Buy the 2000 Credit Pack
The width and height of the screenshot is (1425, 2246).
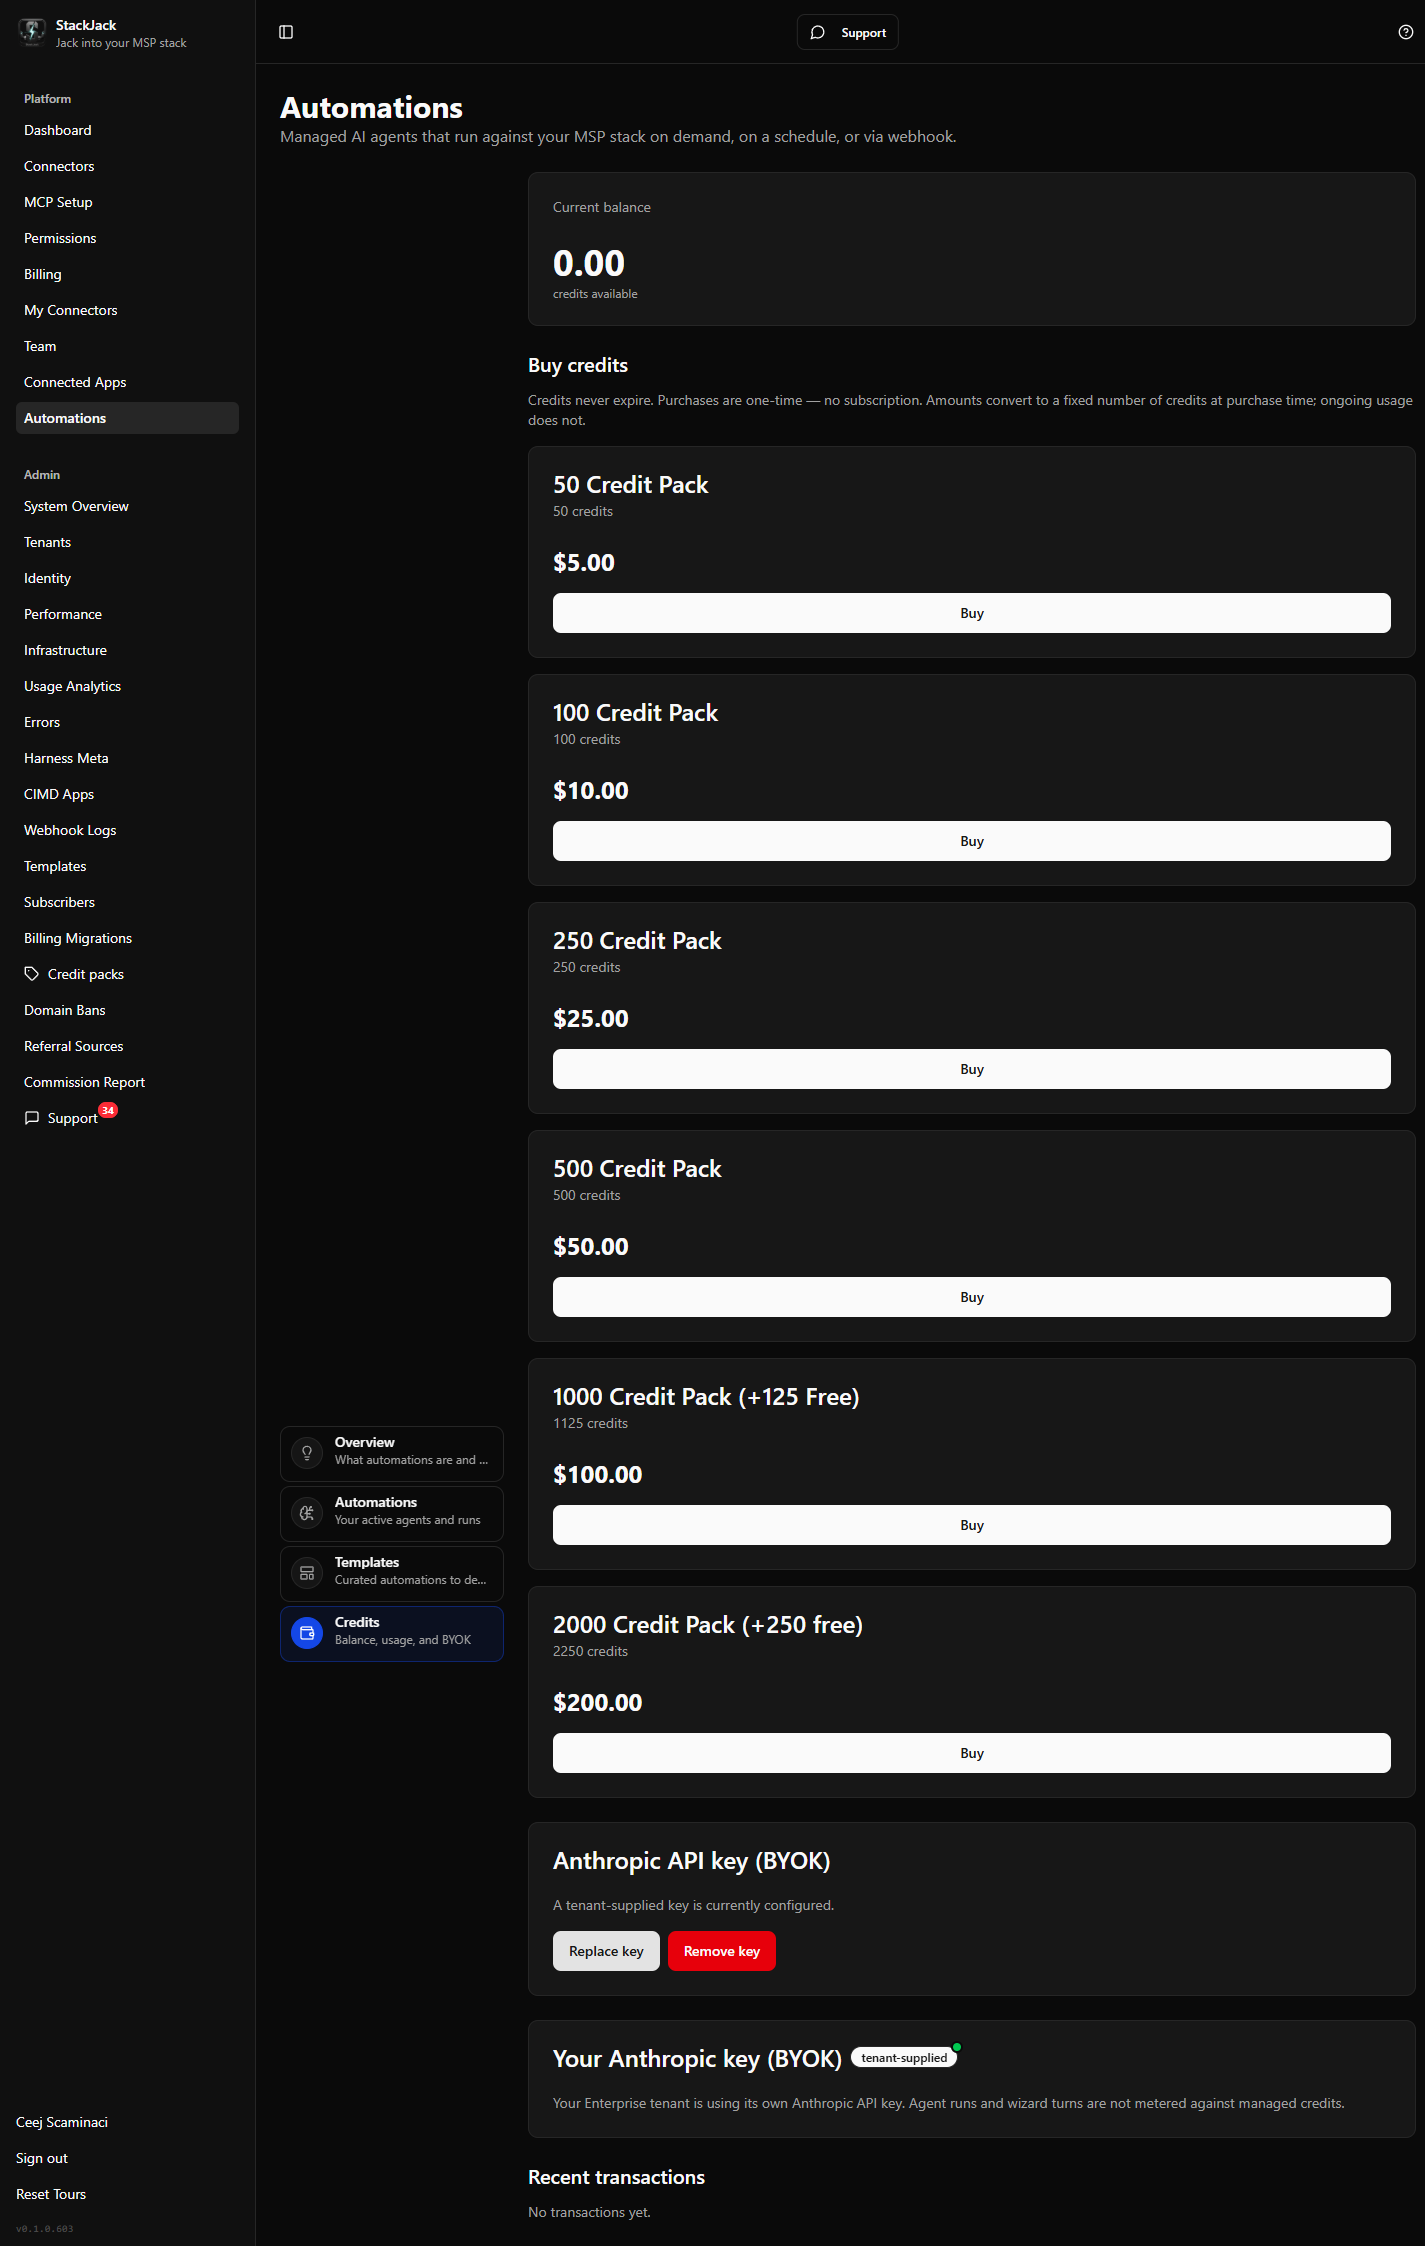[x=971, y=1753]
